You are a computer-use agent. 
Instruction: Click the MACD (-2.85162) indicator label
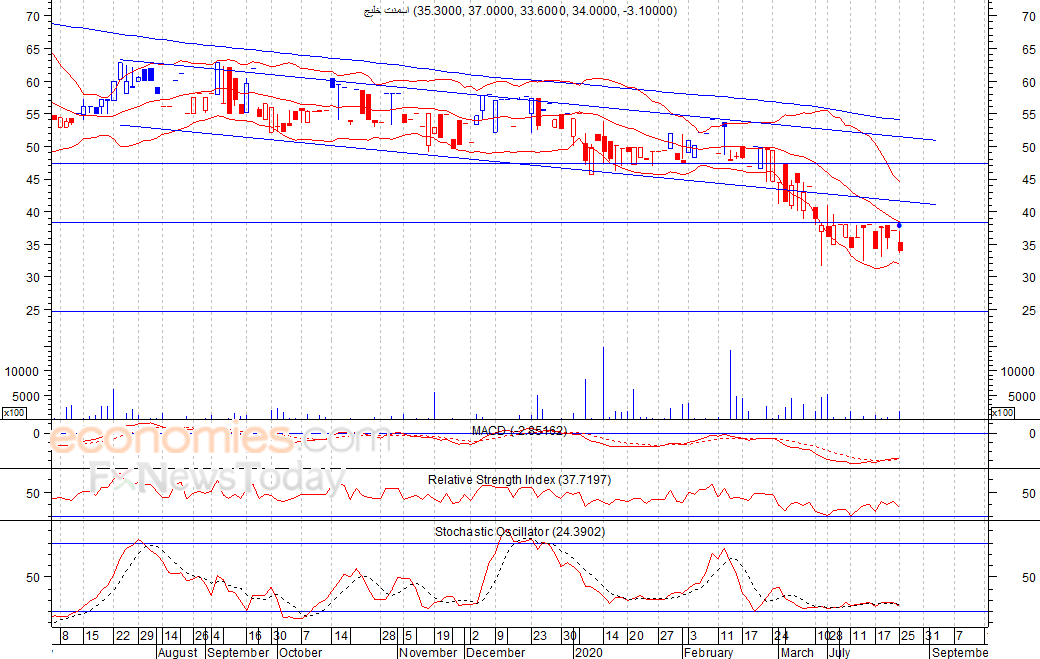pyautogui.click(x=519, y=431)
